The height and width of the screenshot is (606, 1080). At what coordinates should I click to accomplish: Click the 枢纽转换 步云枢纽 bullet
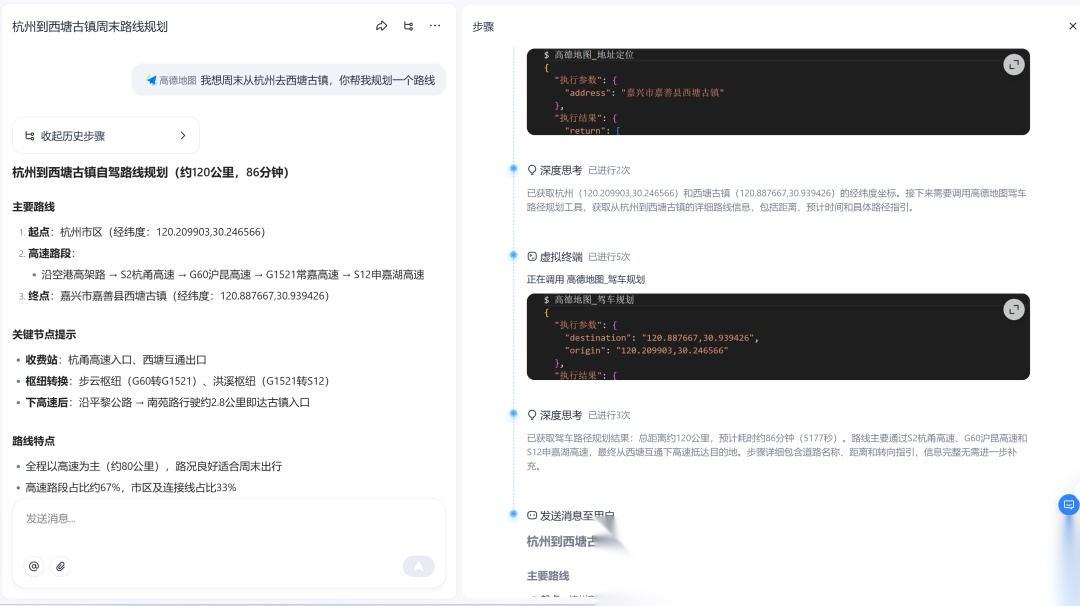point(177,382)
